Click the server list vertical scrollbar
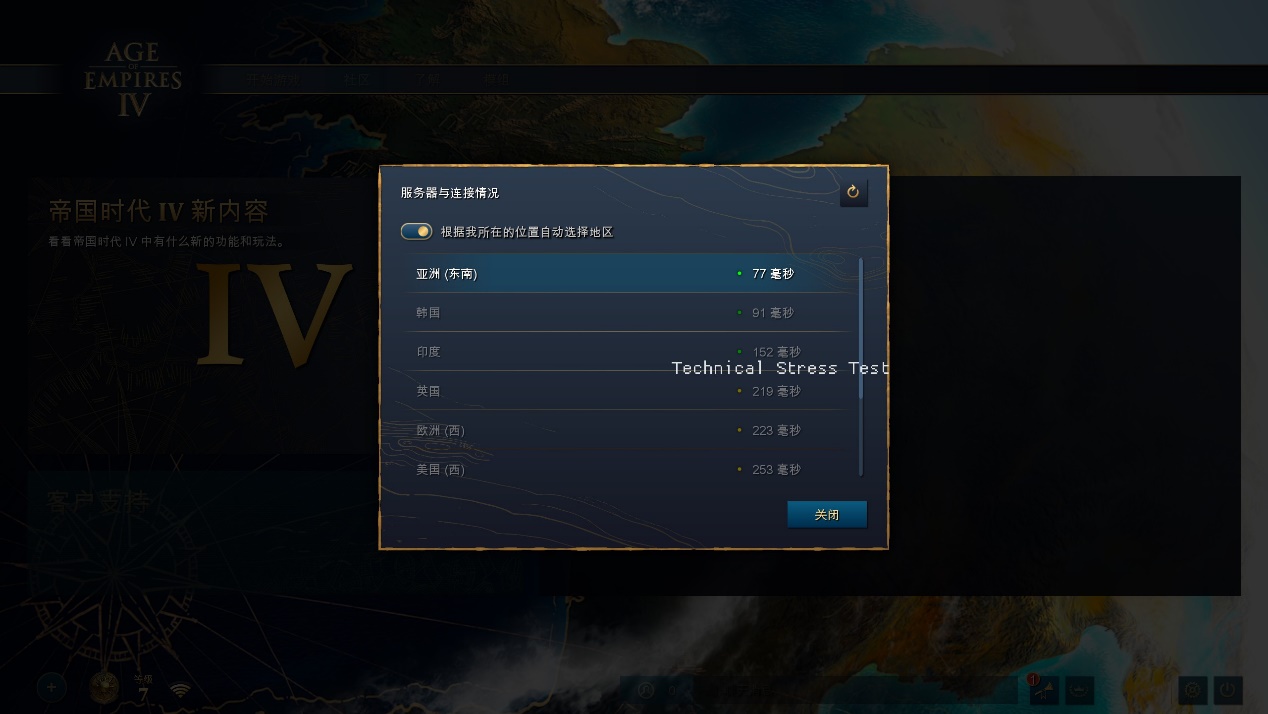Viewport: 1268px width, 714px height. point(861,367)
